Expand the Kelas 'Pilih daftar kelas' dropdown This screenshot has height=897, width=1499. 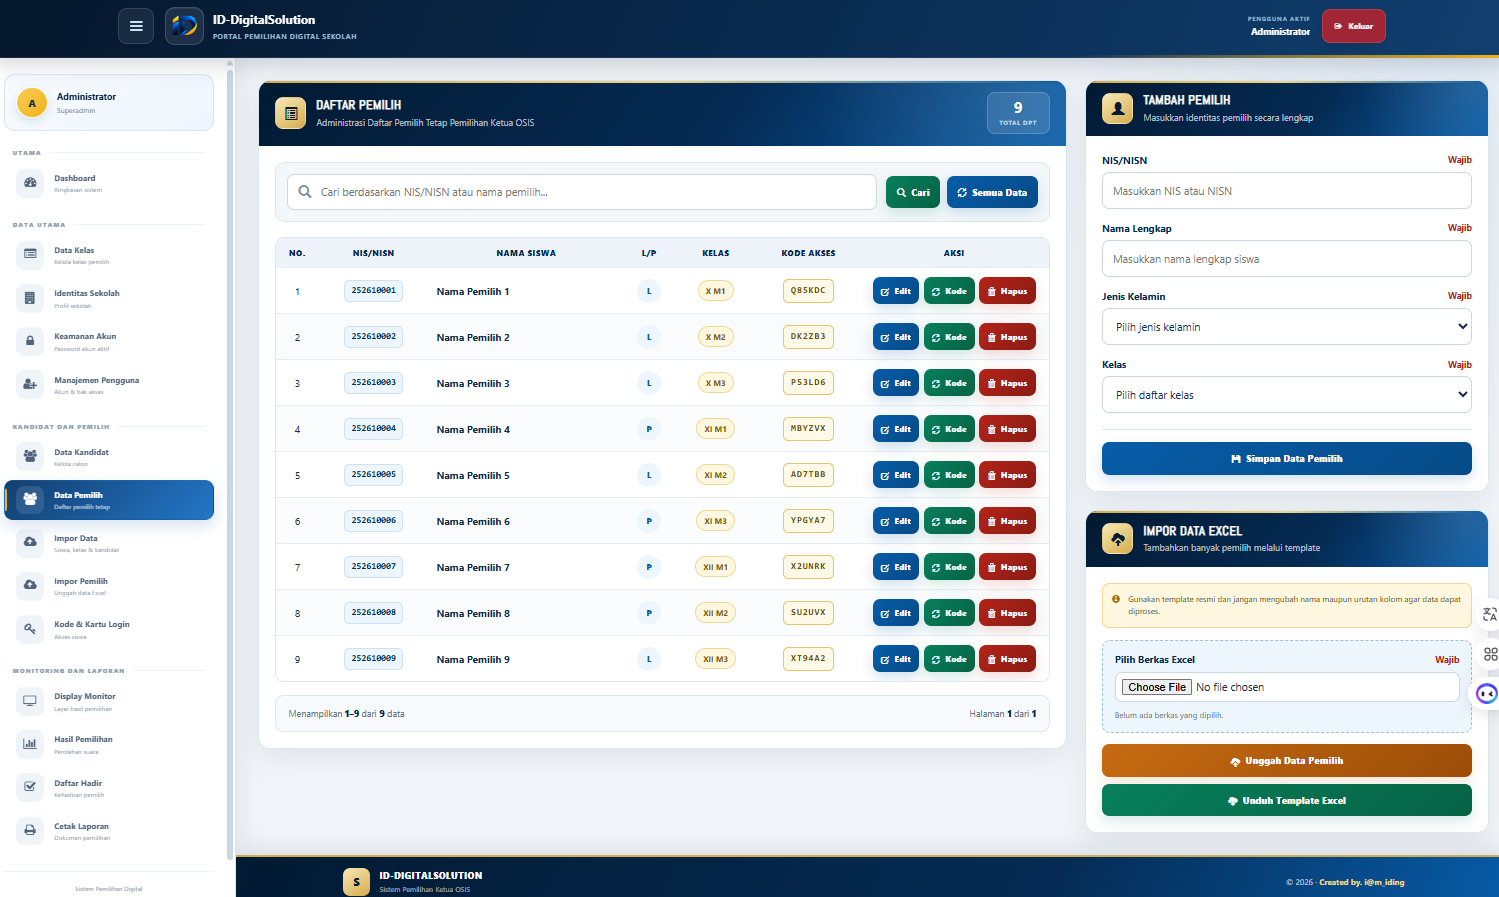pyautogui.click(x=1286, y=395)
